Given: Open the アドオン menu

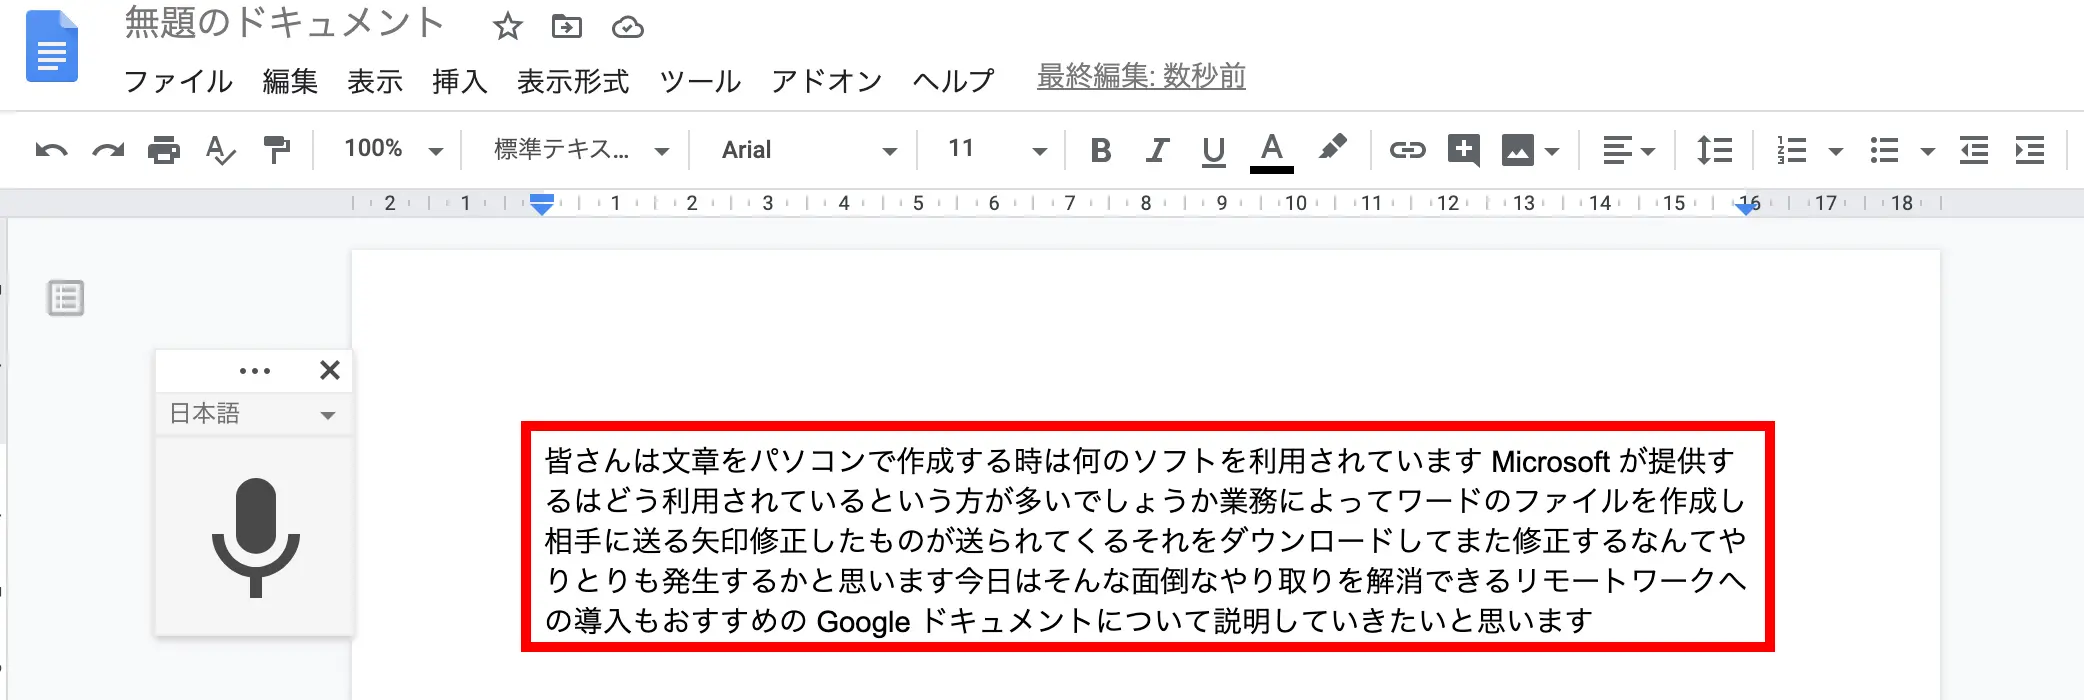Looking at the screenshot, I should [x=826, y=81].
